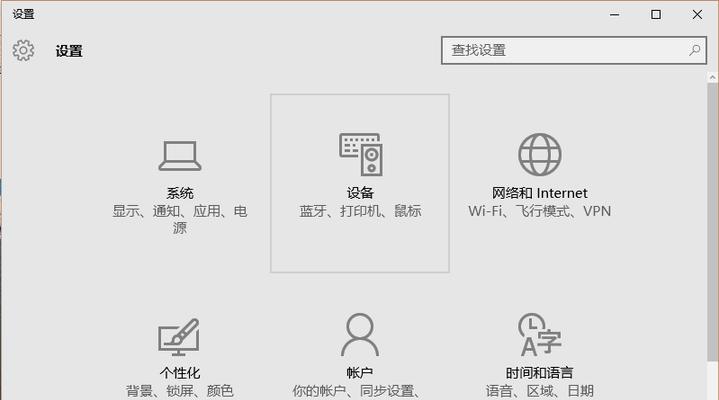
Task: Minimize the 设置 window
Action: click(x=614, y=15)
